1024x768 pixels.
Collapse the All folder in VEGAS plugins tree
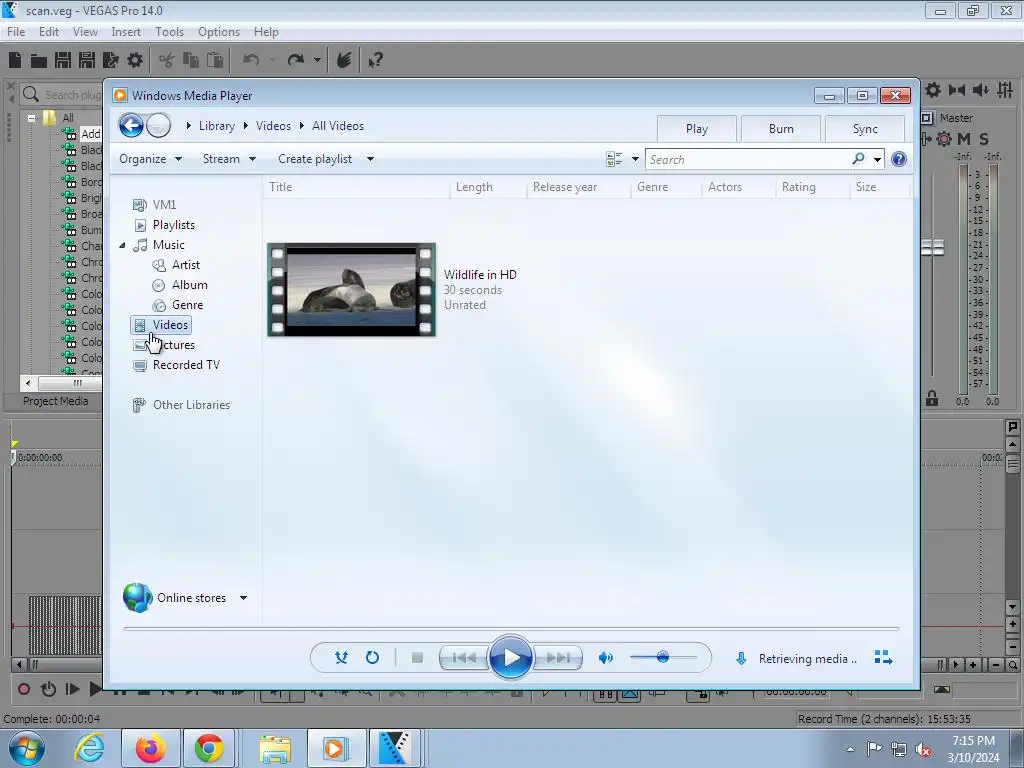point(31,118)
